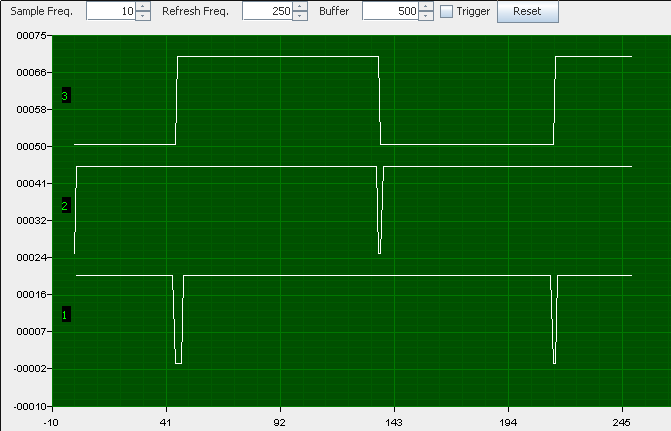Click the Reset button

coord(528,12)
